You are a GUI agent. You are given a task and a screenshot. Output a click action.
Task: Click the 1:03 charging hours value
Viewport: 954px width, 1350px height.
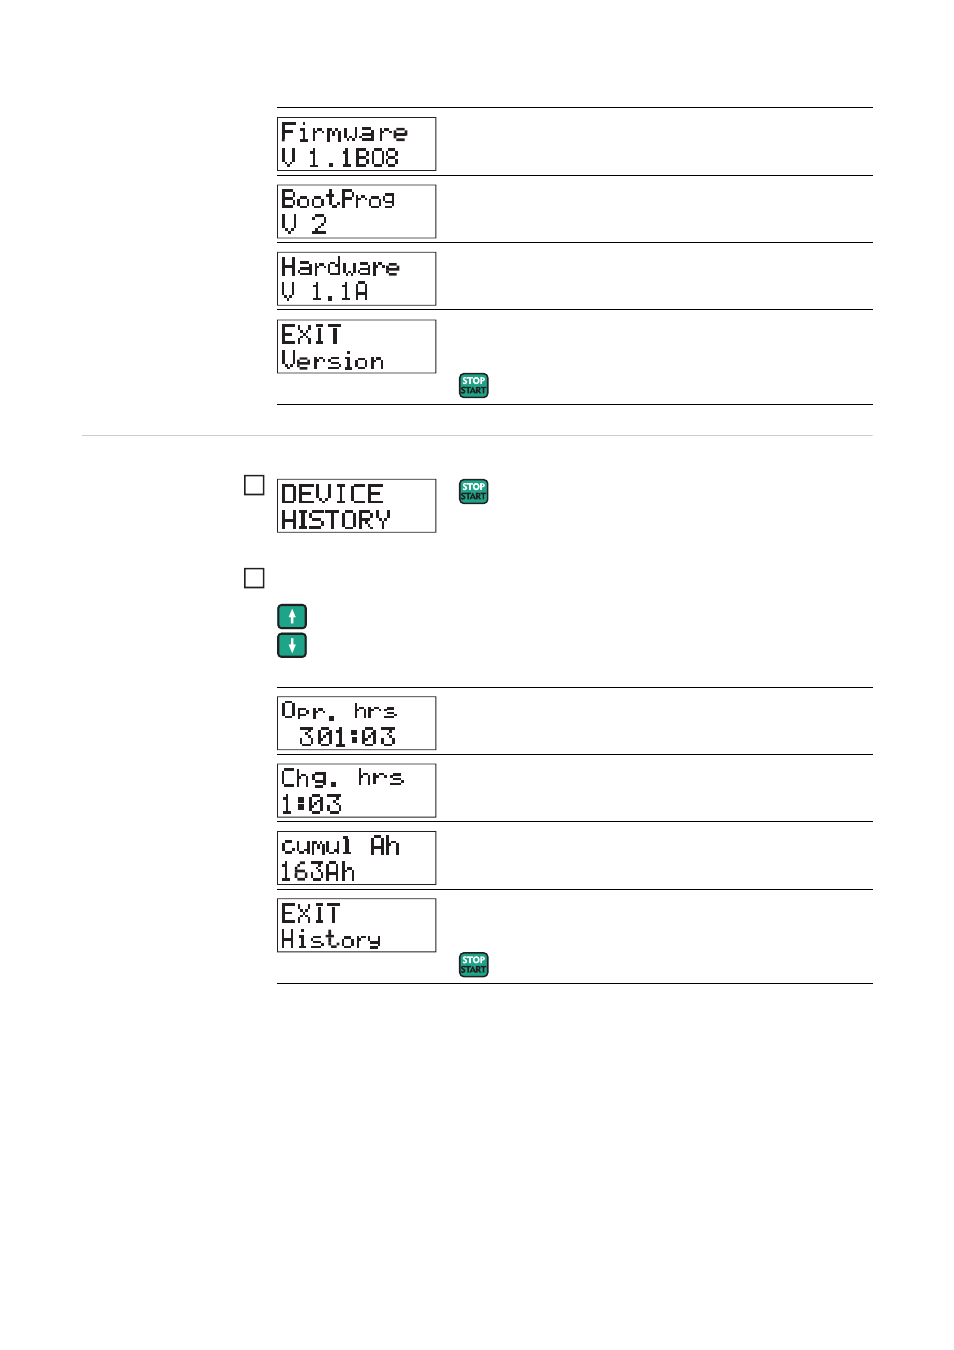[311, 804]
